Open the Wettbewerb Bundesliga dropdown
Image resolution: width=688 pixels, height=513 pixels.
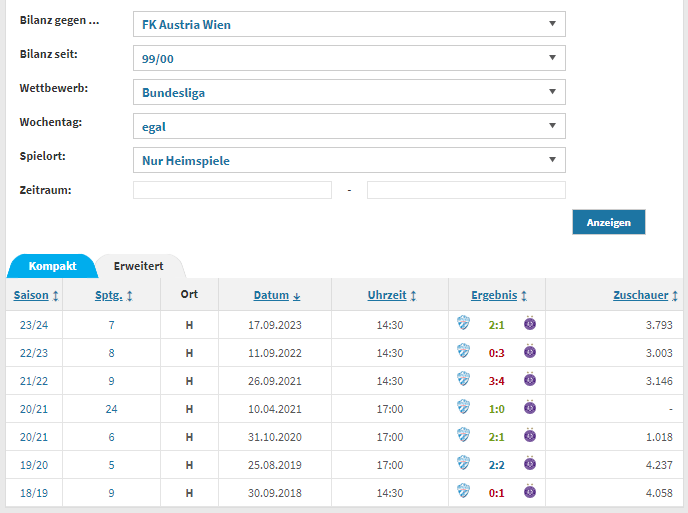(x=349, y=92)
